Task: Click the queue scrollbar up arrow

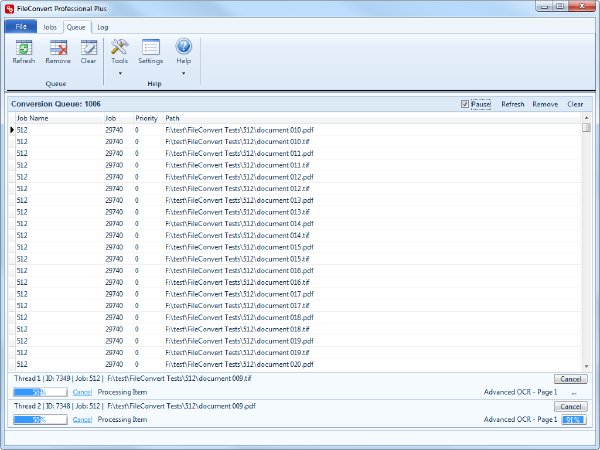Action: (x=586, y=117)
